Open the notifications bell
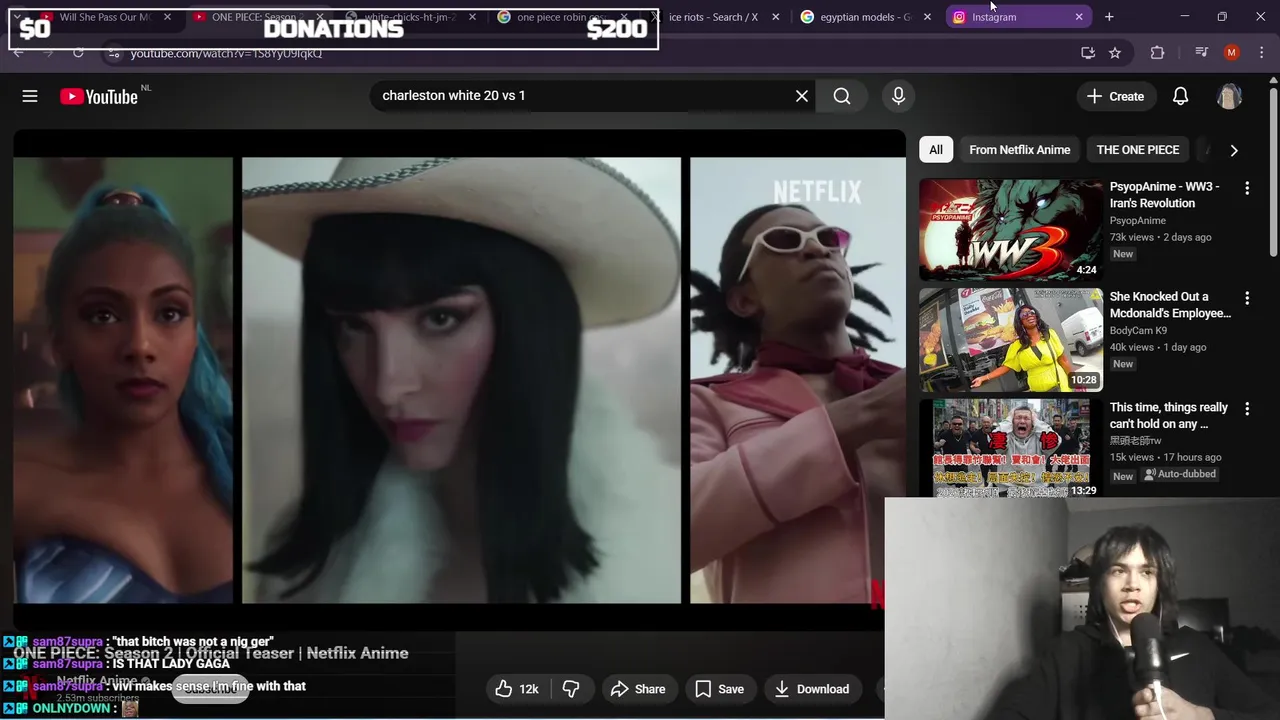This screenshot has width=1280, height=720. point(1180,96)
